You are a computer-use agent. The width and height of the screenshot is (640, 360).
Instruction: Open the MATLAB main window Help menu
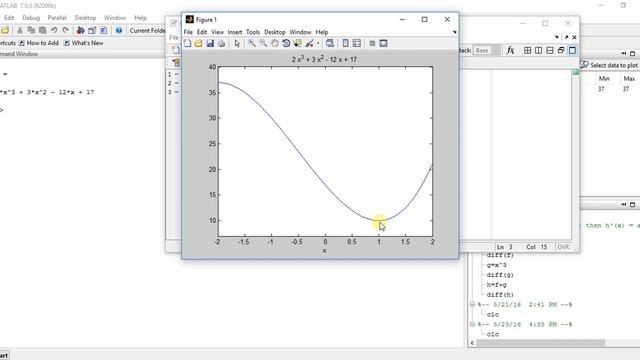[140, 18]
